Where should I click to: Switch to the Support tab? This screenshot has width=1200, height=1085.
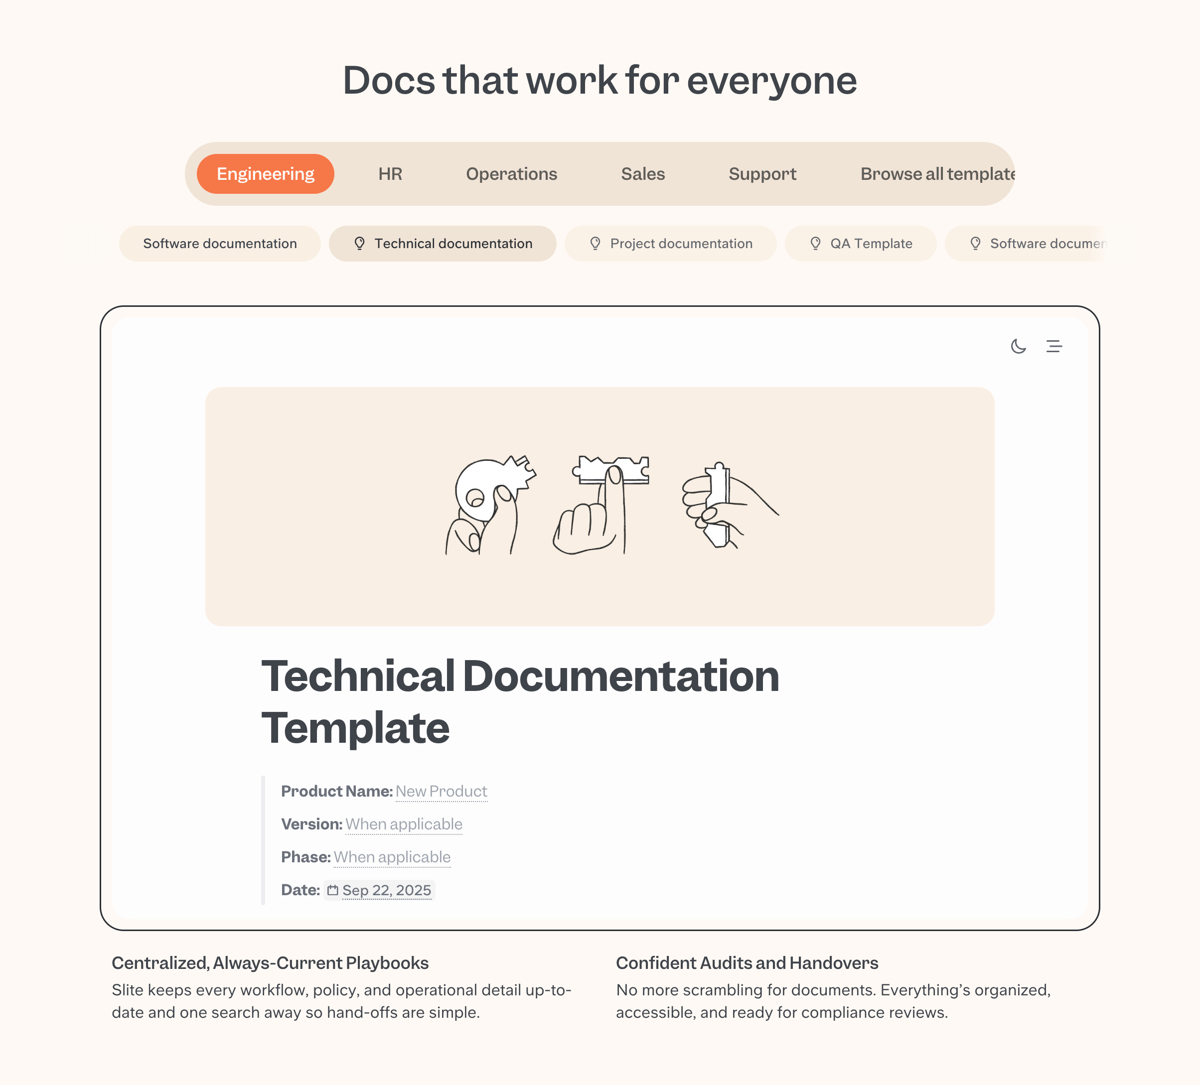(x=762, y=173)
